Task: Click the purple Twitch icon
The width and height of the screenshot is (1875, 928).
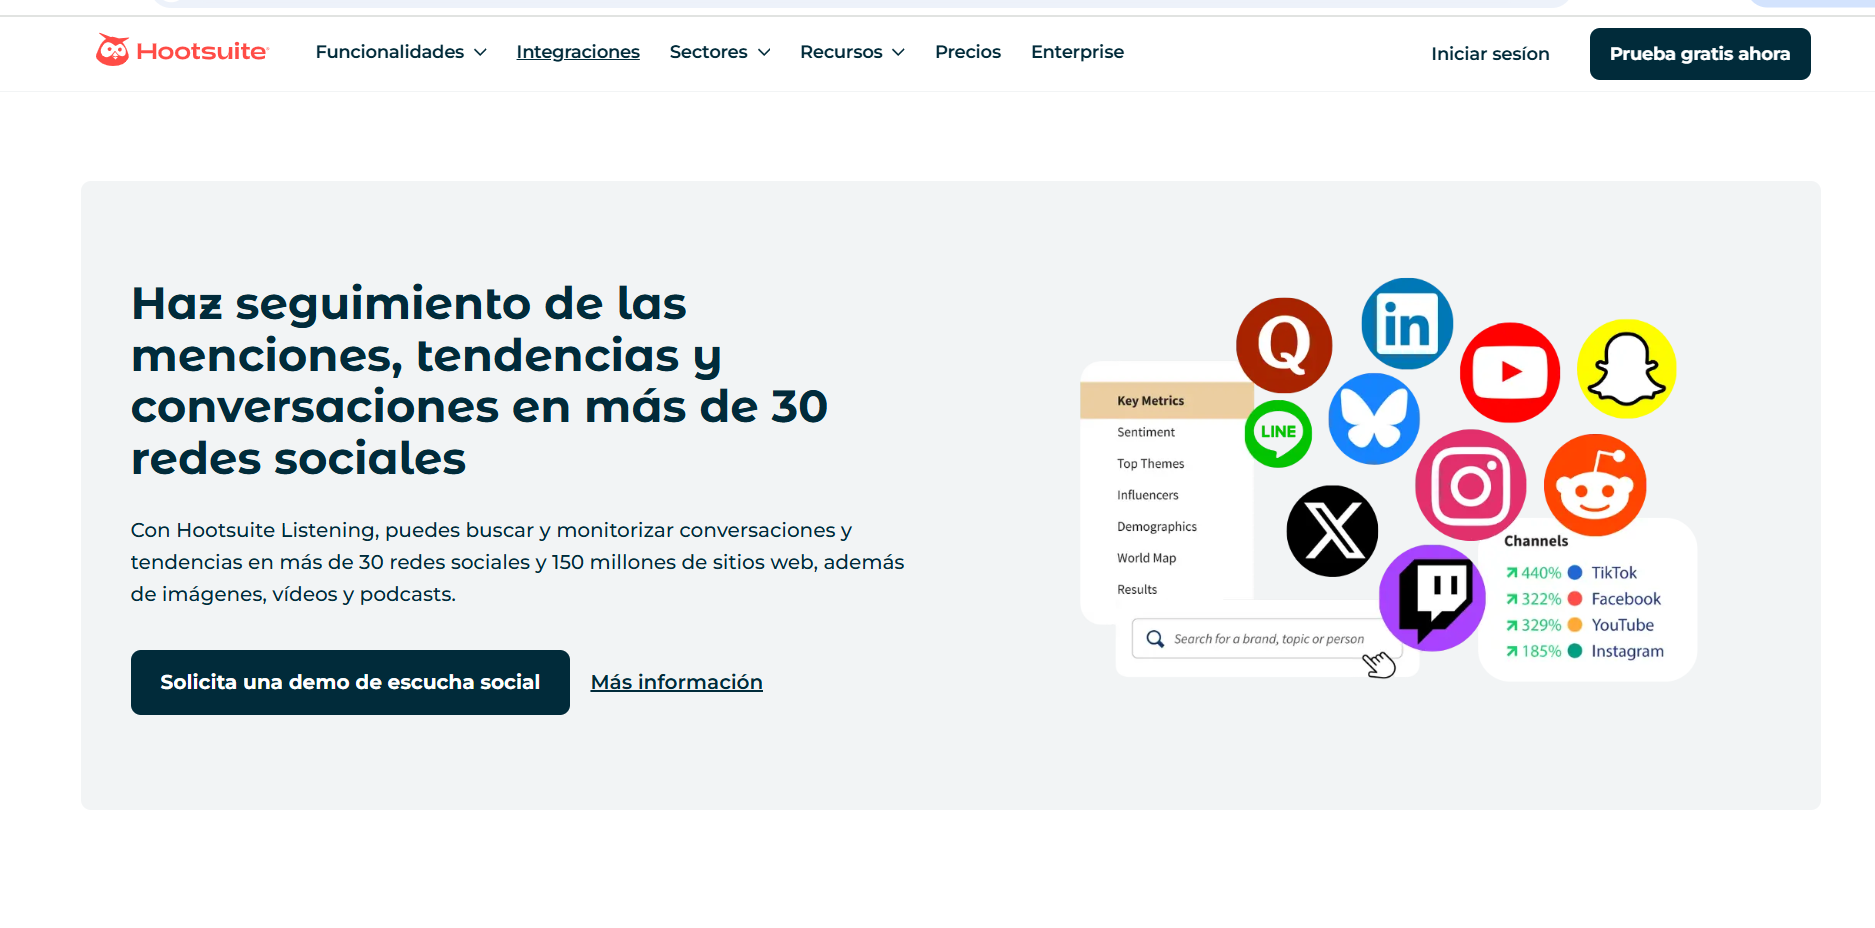Action: pyautogui.click(x=1433, y=598)
